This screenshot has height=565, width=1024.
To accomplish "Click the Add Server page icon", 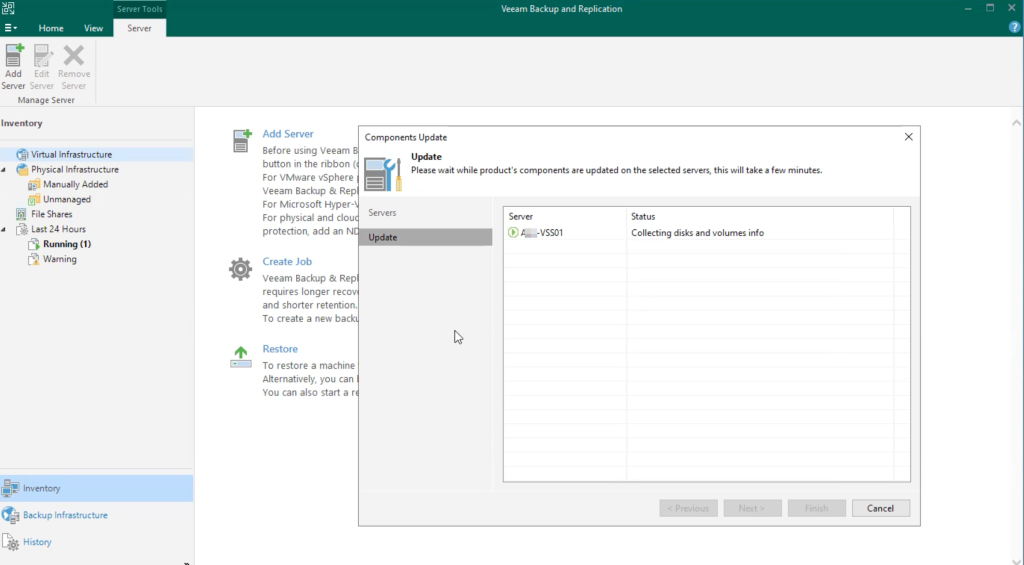I will click(241, 140).
